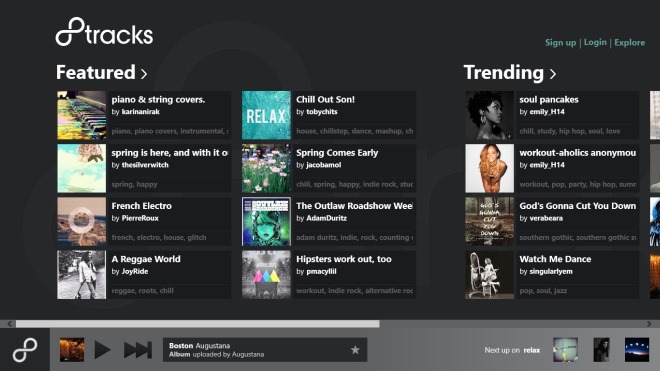Open spring is here mix artwork

[x=82, y=168]
